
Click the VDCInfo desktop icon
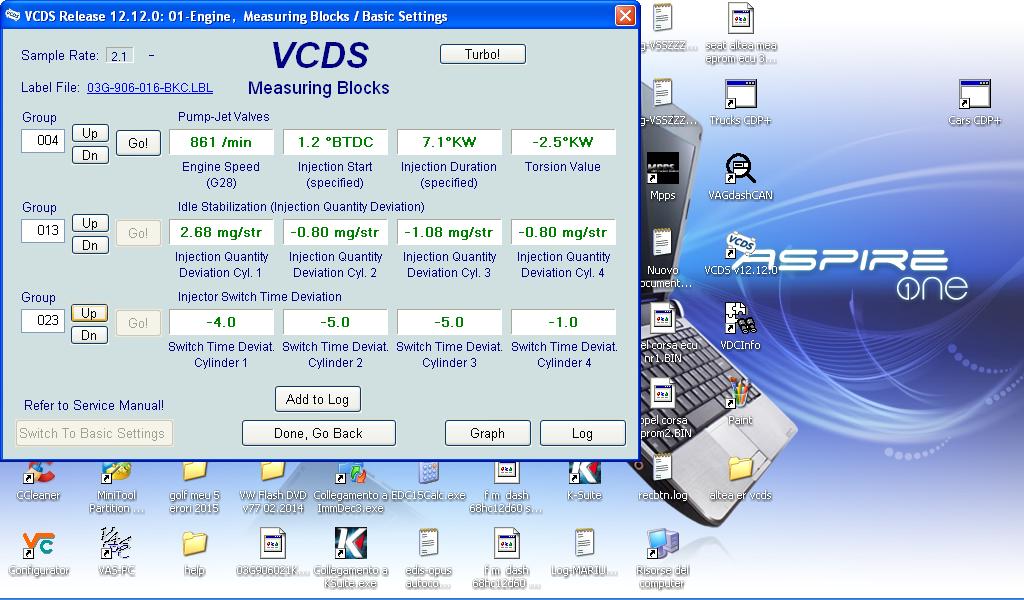pyautogui.click(x=740, y=320)
